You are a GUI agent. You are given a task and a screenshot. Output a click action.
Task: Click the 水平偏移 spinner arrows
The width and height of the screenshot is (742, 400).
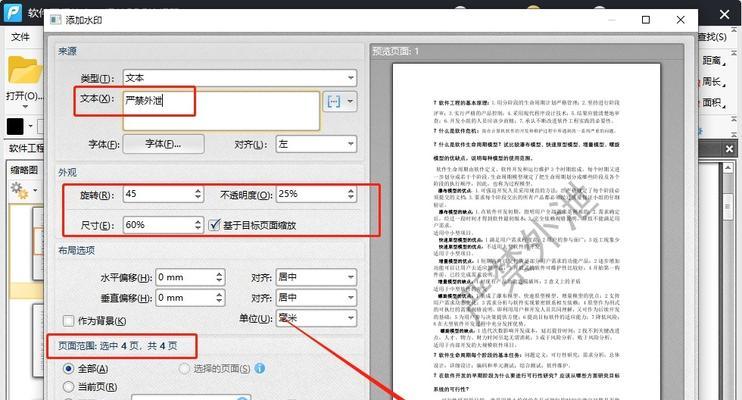pos(219,277)
